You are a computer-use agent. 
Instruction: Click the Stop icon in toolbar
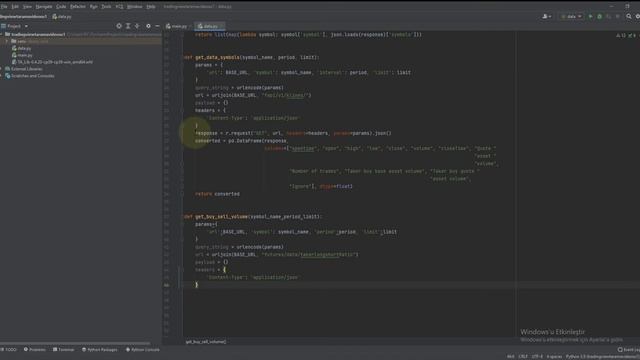click(618, 17)
